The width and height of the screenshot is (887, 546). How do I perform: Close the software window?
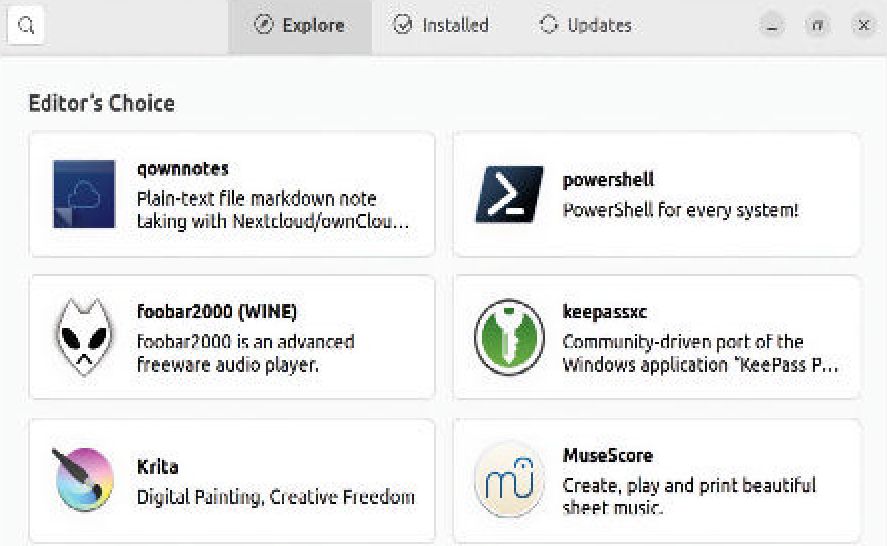tap(863, 25)
